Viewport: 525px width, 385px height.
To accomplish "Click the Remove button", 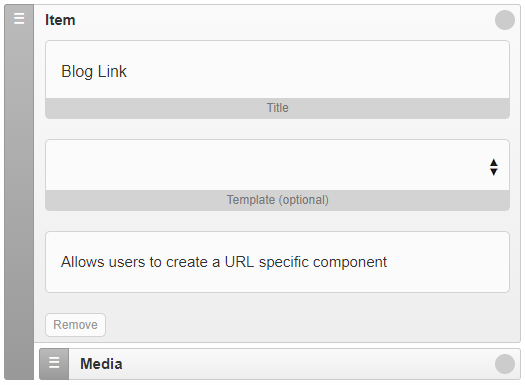I will 75,325.
